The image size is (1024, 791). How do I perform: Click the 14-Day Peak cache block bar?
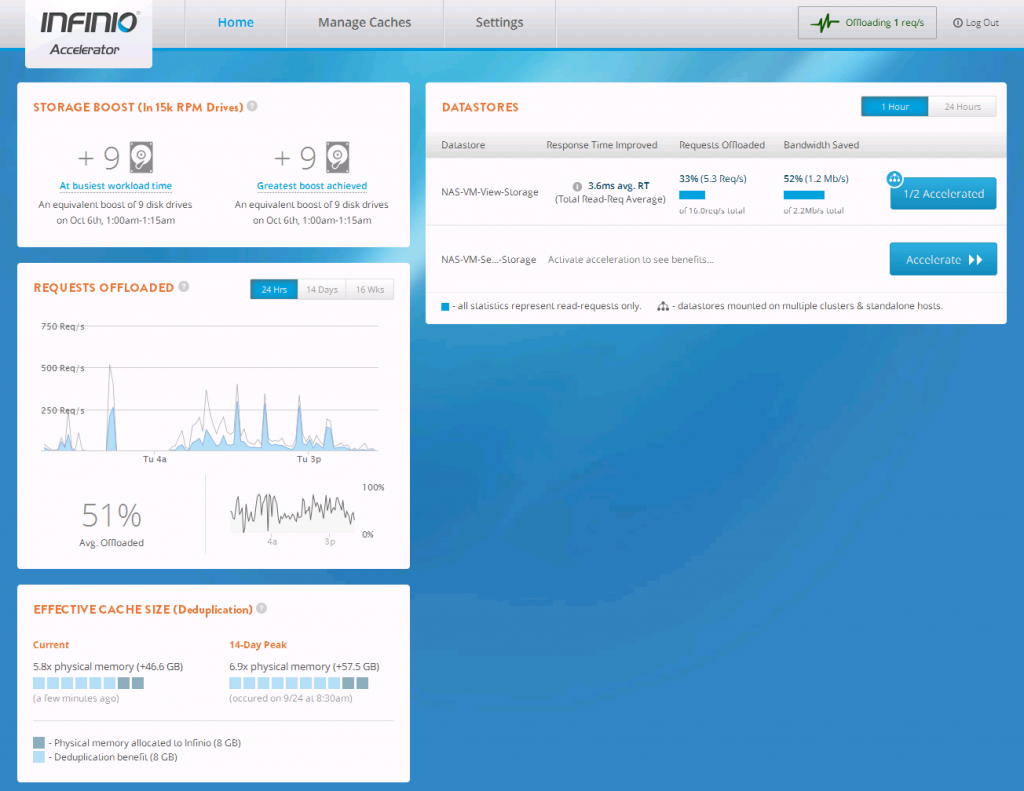click(298, 683)
